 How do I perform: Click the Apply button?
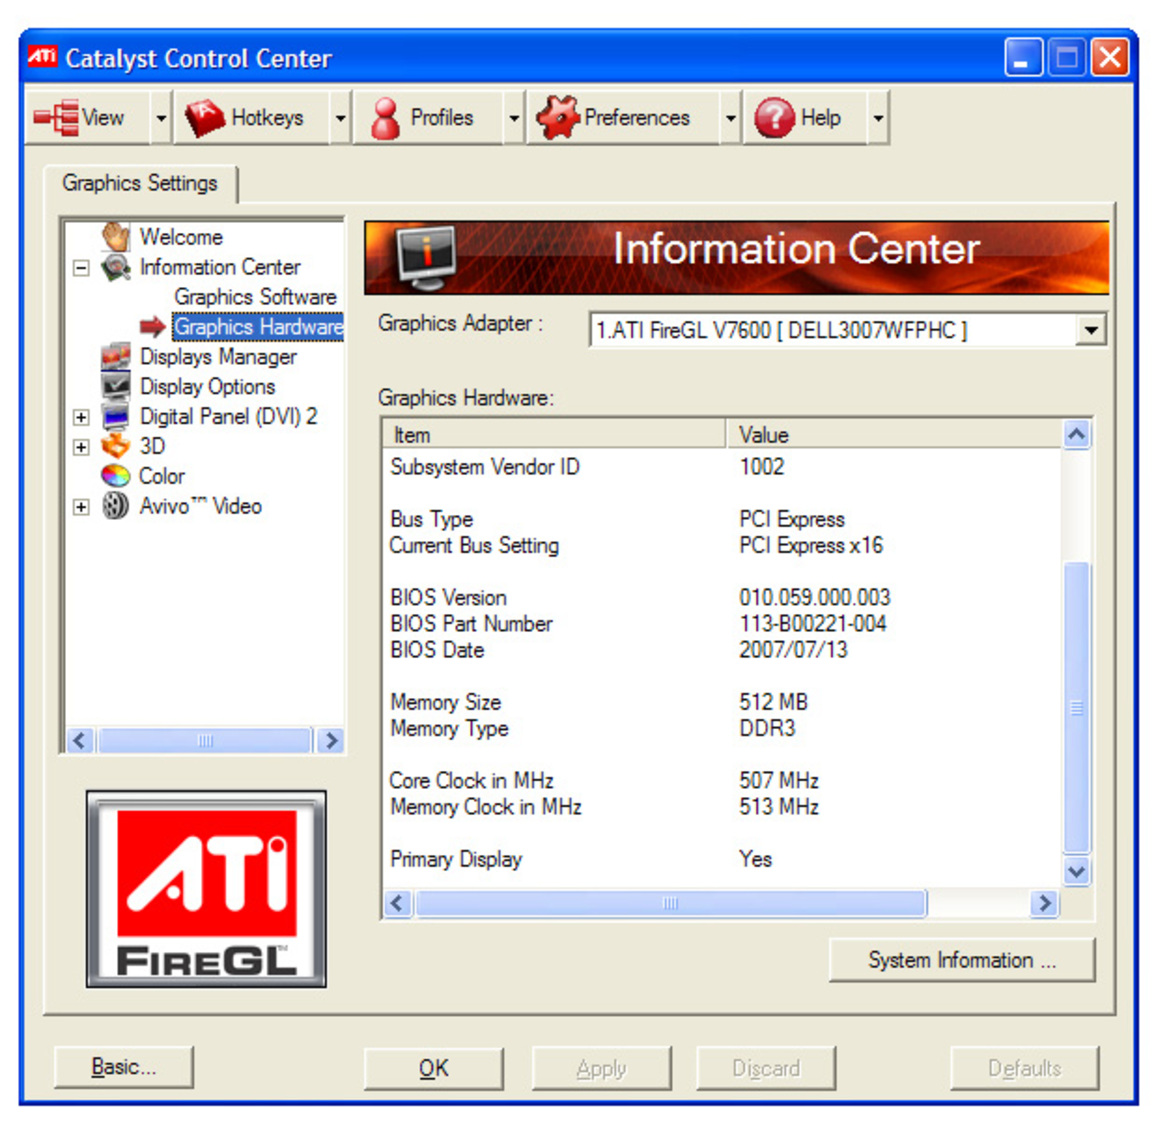(602, 1069)
